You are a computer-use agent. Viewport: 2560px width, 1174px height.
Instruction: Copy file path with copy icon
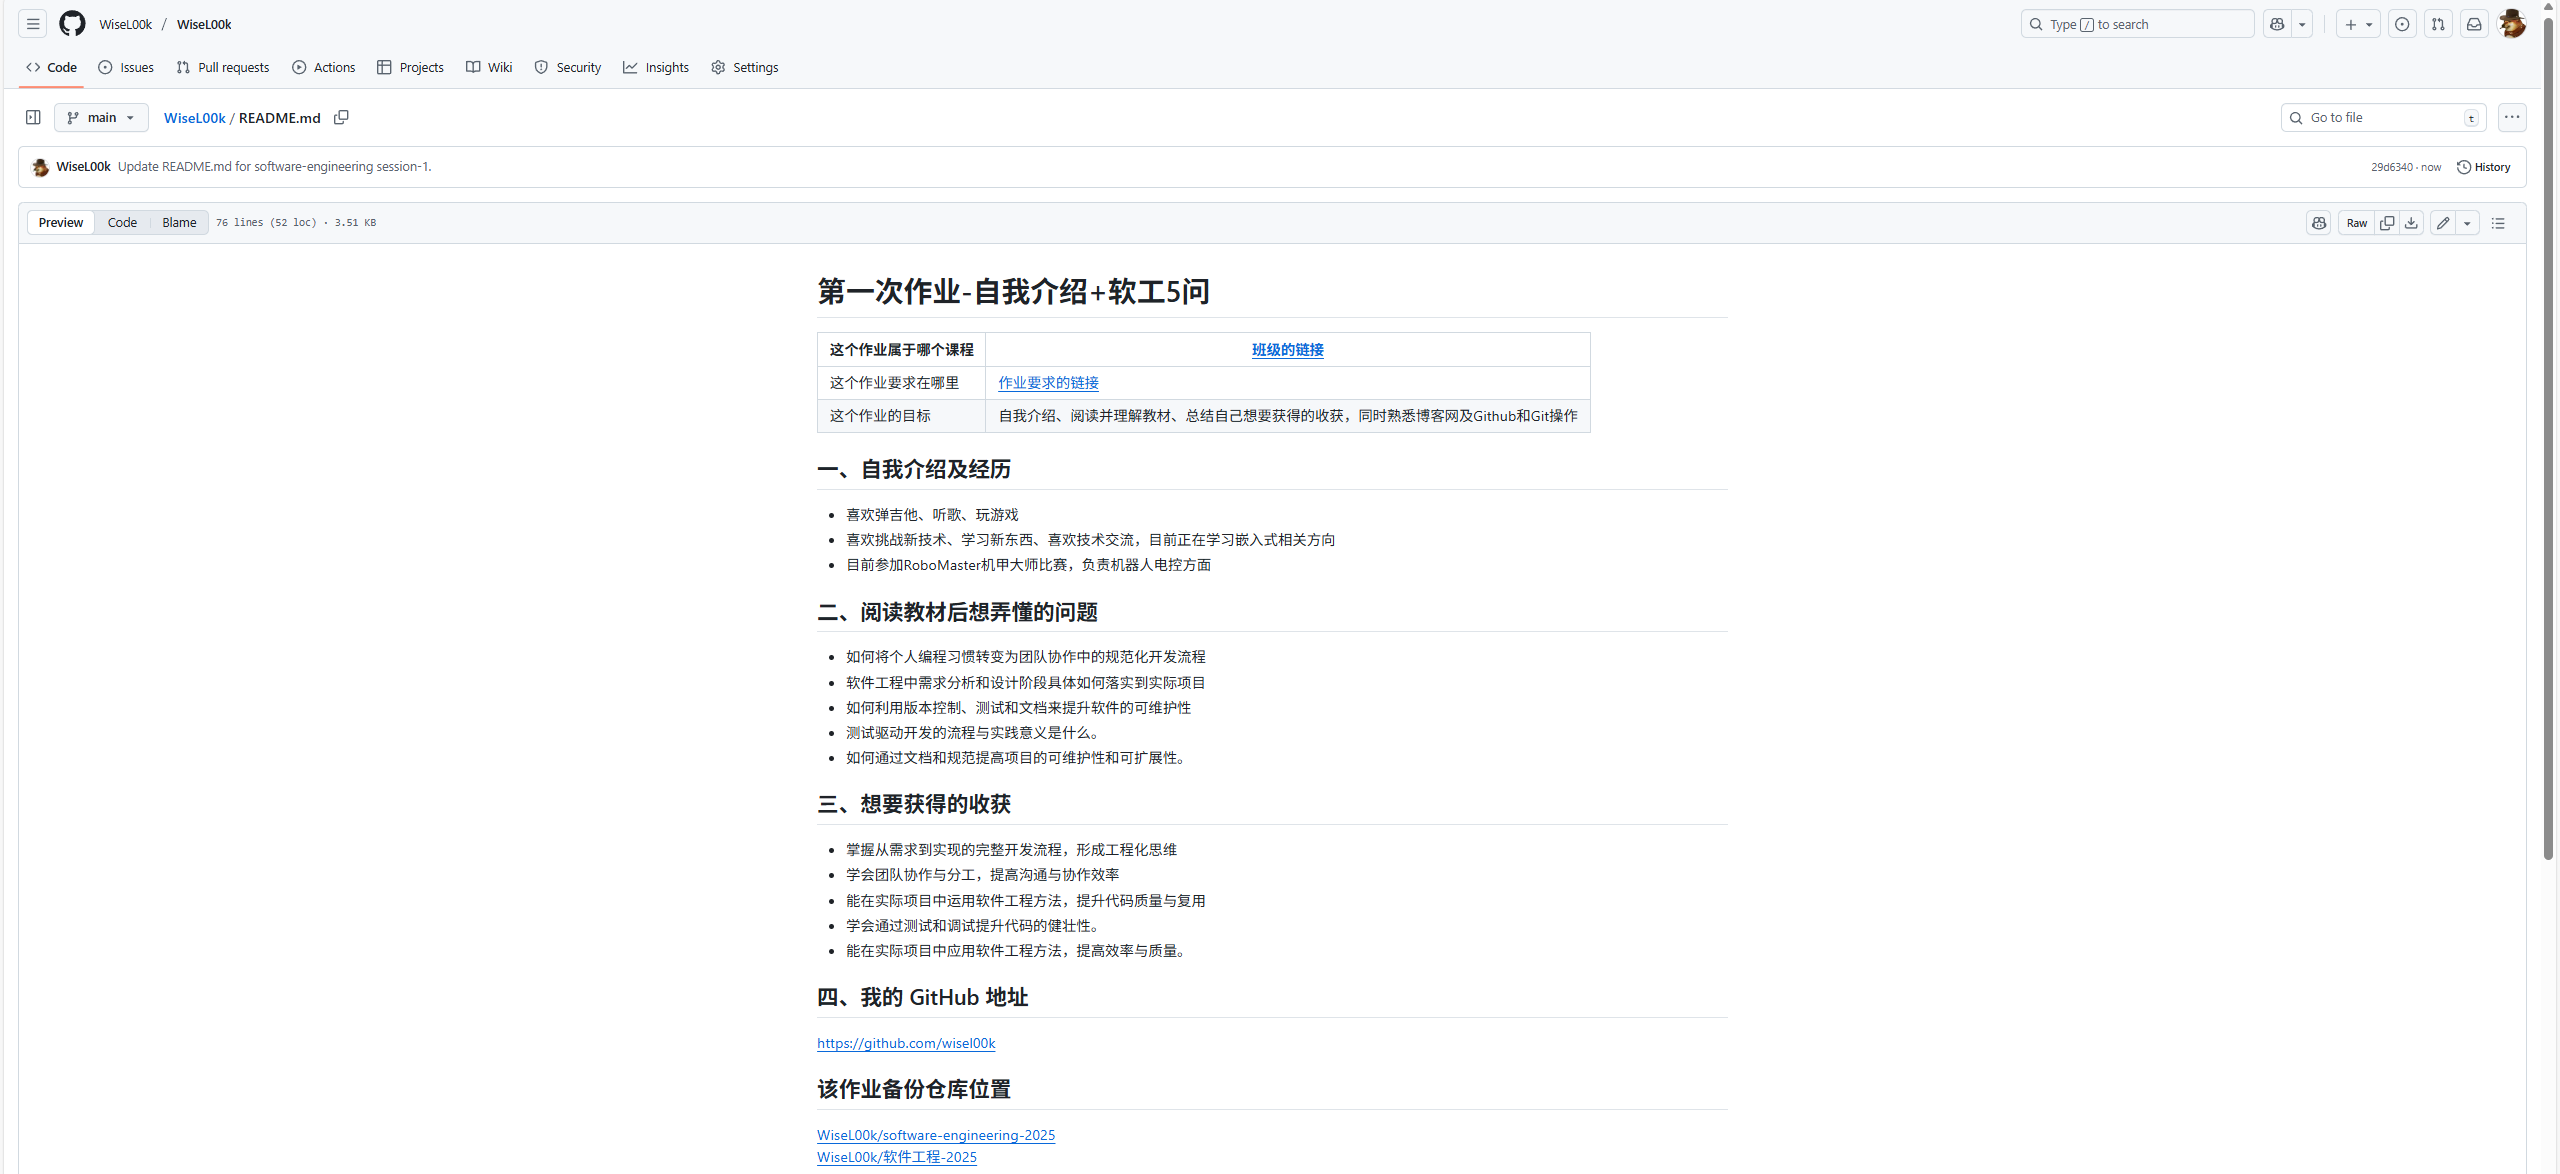(x=341, y=118)
